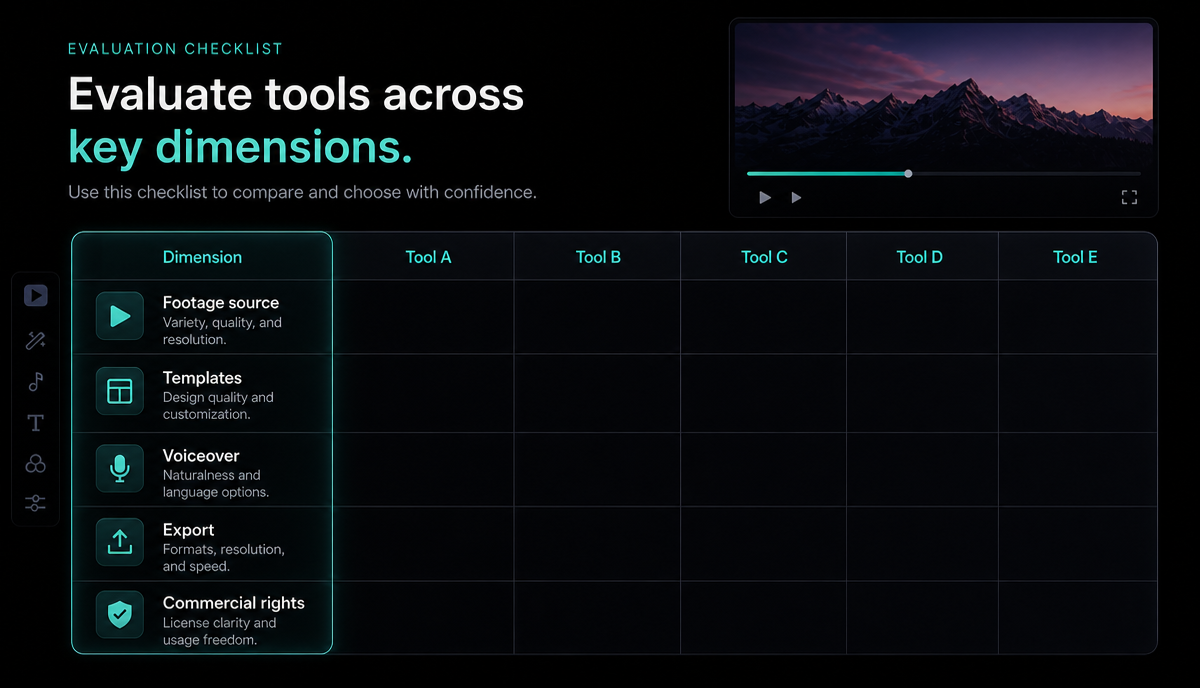Open the overlapping circles color tool
This screenshot has width=1200, height=688.
point(36,464)
